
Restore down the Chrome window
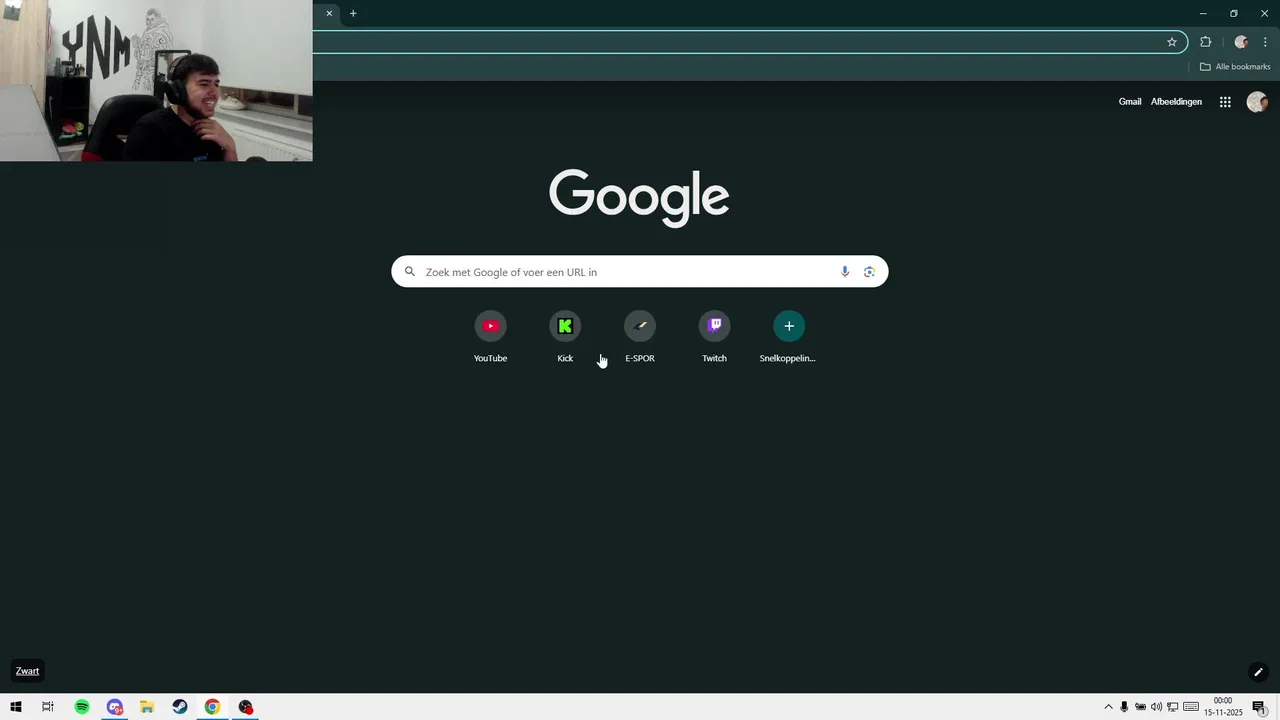point(1233,13)
